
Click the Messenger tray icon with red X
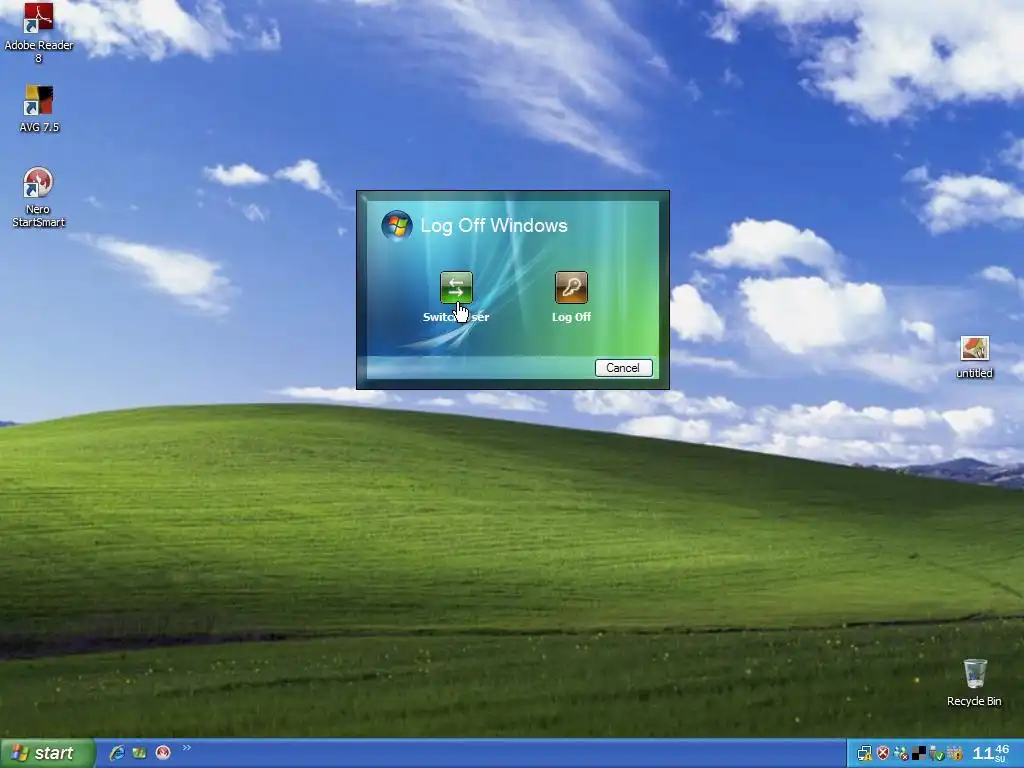[902, 754]
